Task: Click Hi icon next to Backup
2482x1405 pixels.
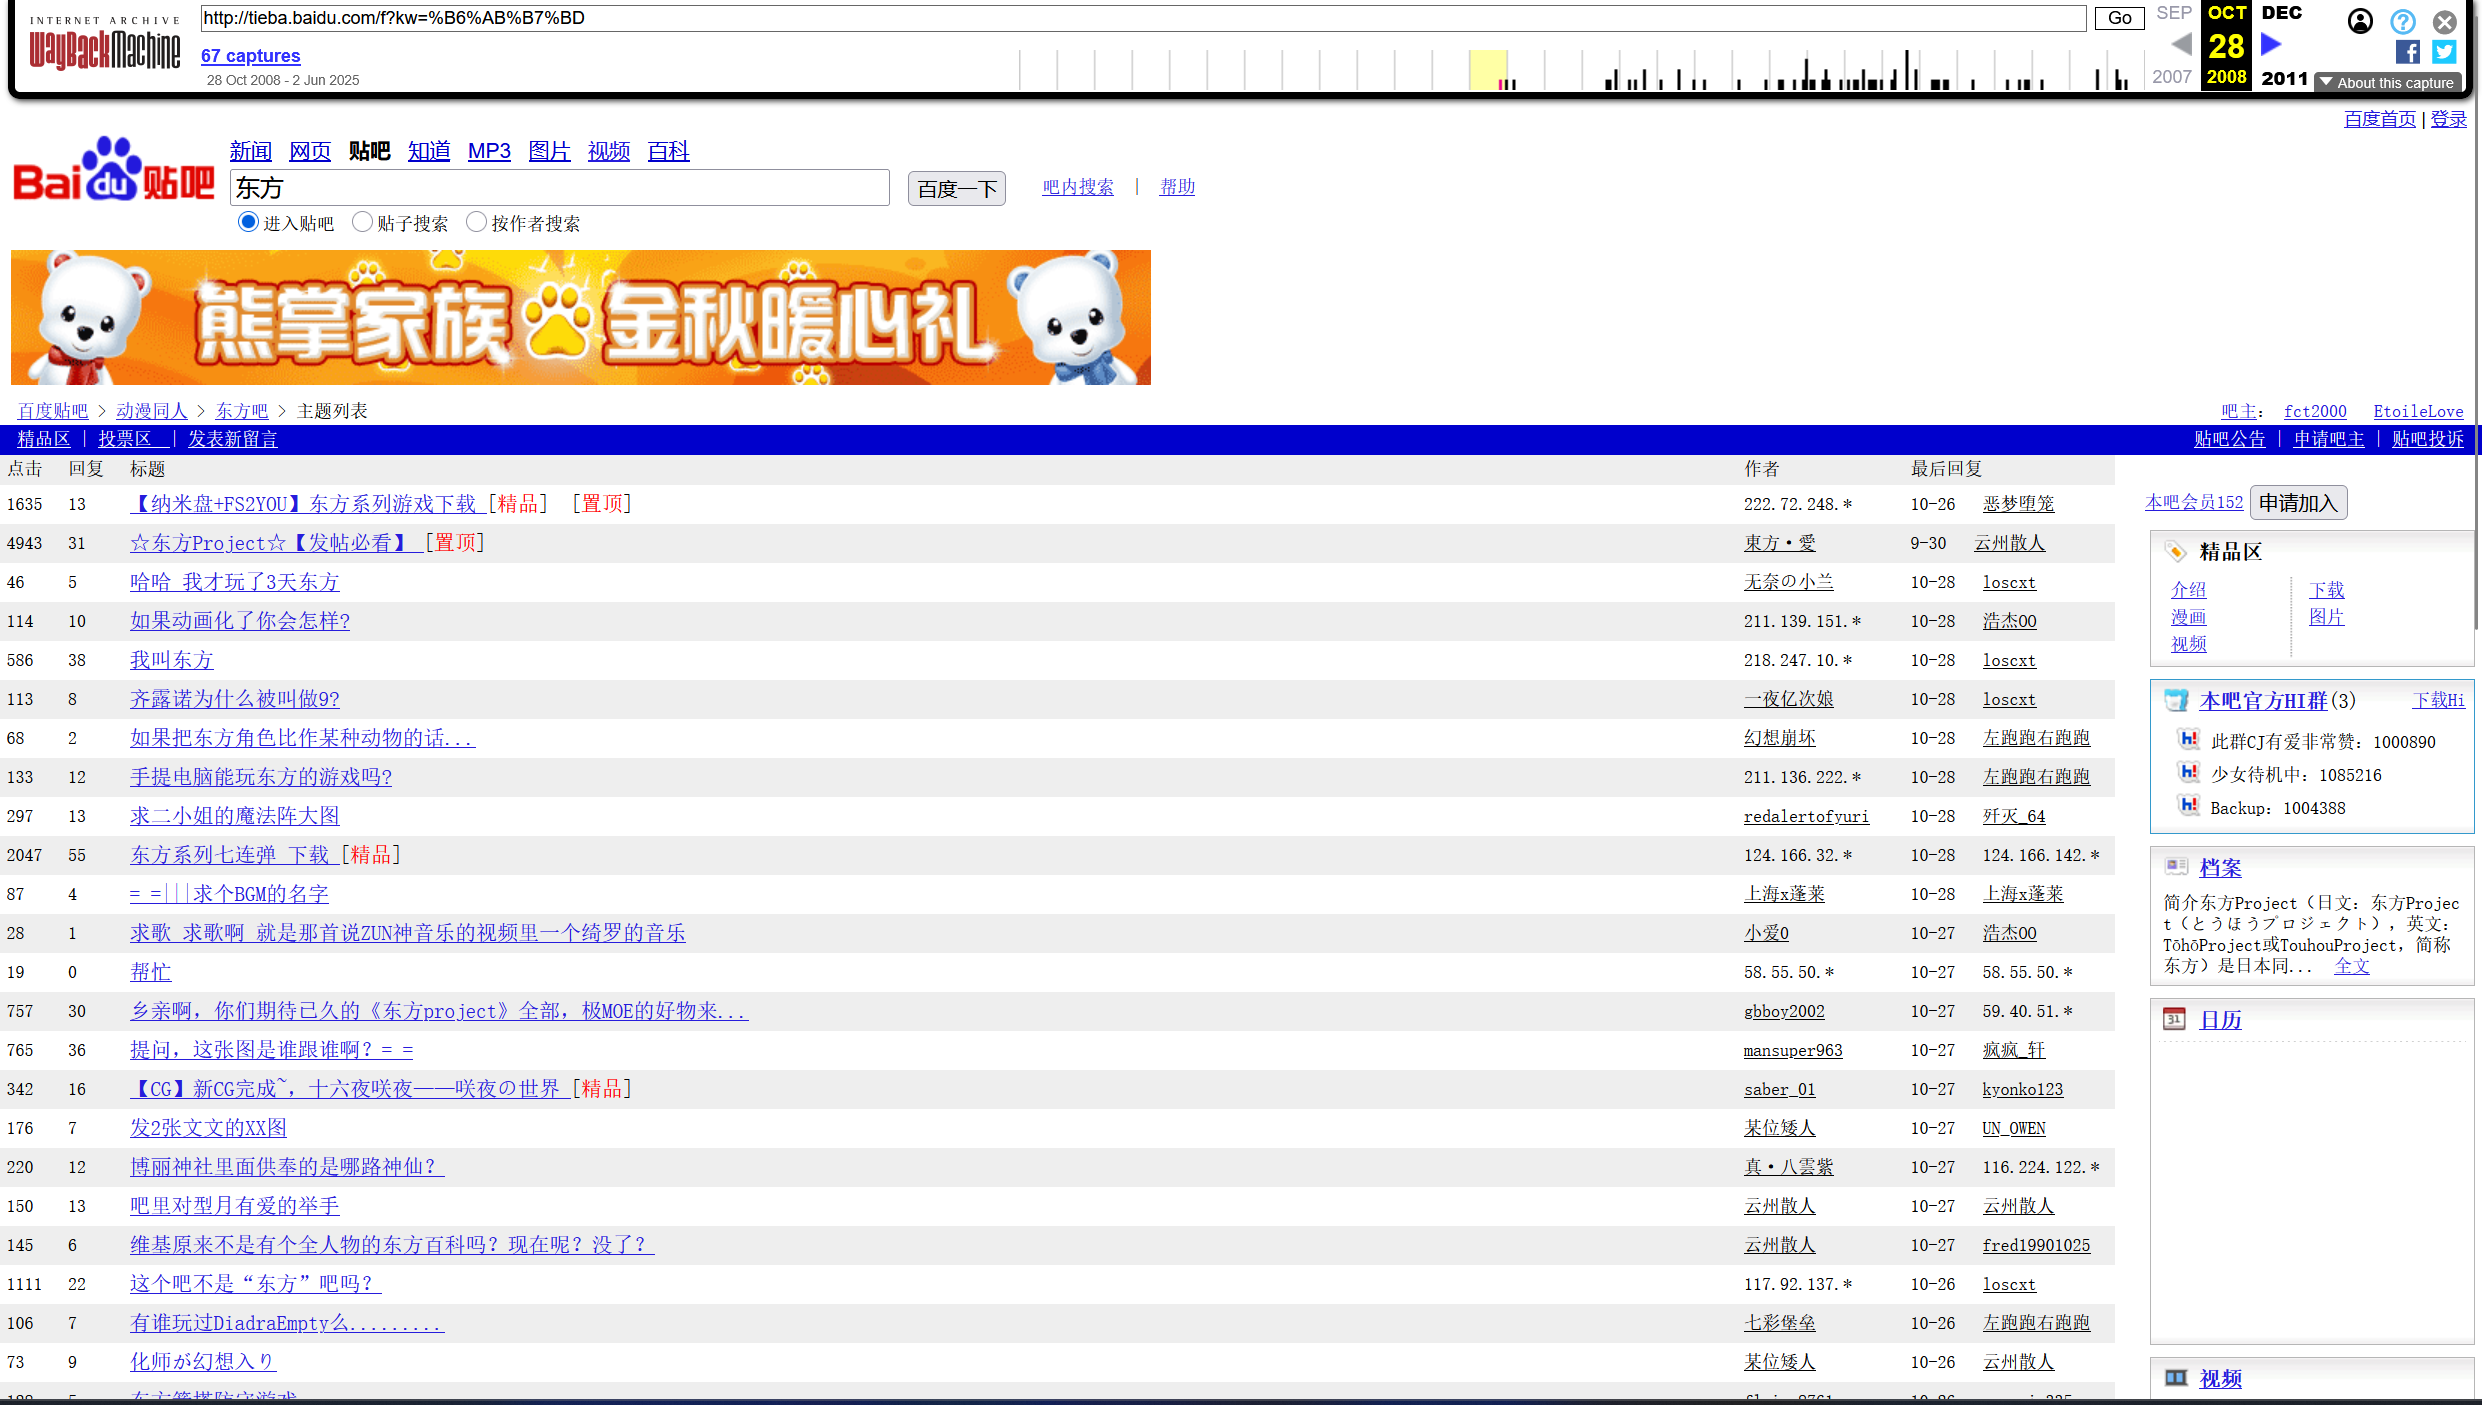Action: [2189, 806]
